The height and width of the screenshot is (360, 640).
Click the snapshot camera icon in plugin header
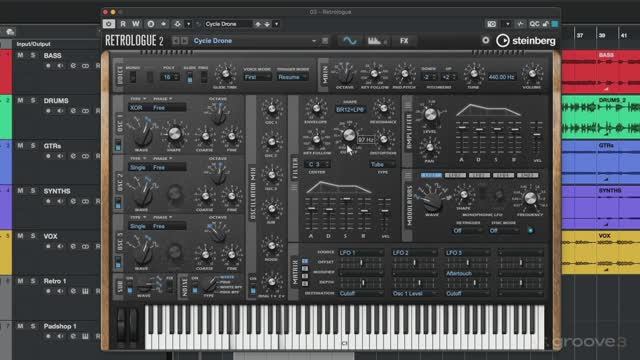(x=492, y=24)
